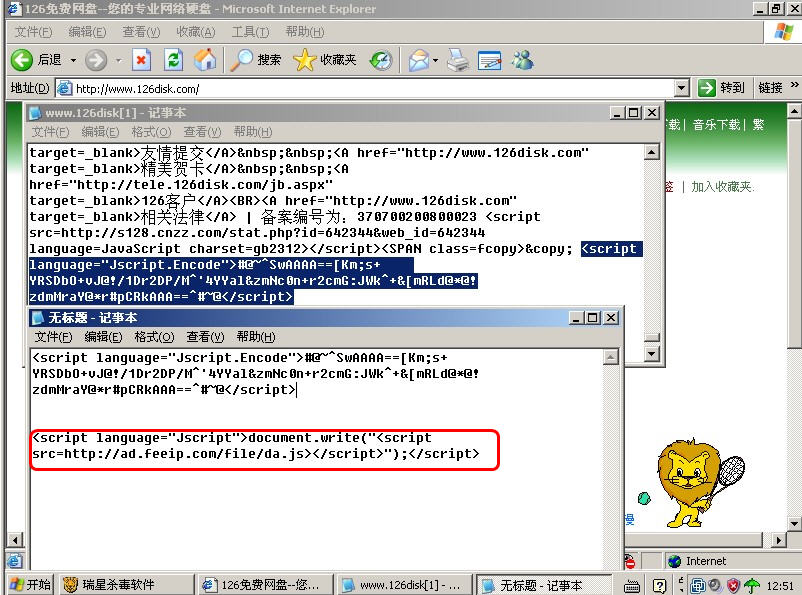This screenshot has height=595, width=802.
Task: Open IE 编辑(E) menu
Action: [x=87, y=32]
